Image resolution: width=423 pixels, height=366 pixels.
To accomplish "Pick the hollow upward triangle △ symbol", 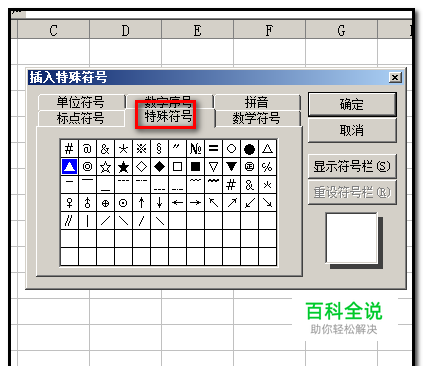I will click(x=267, y=149).
